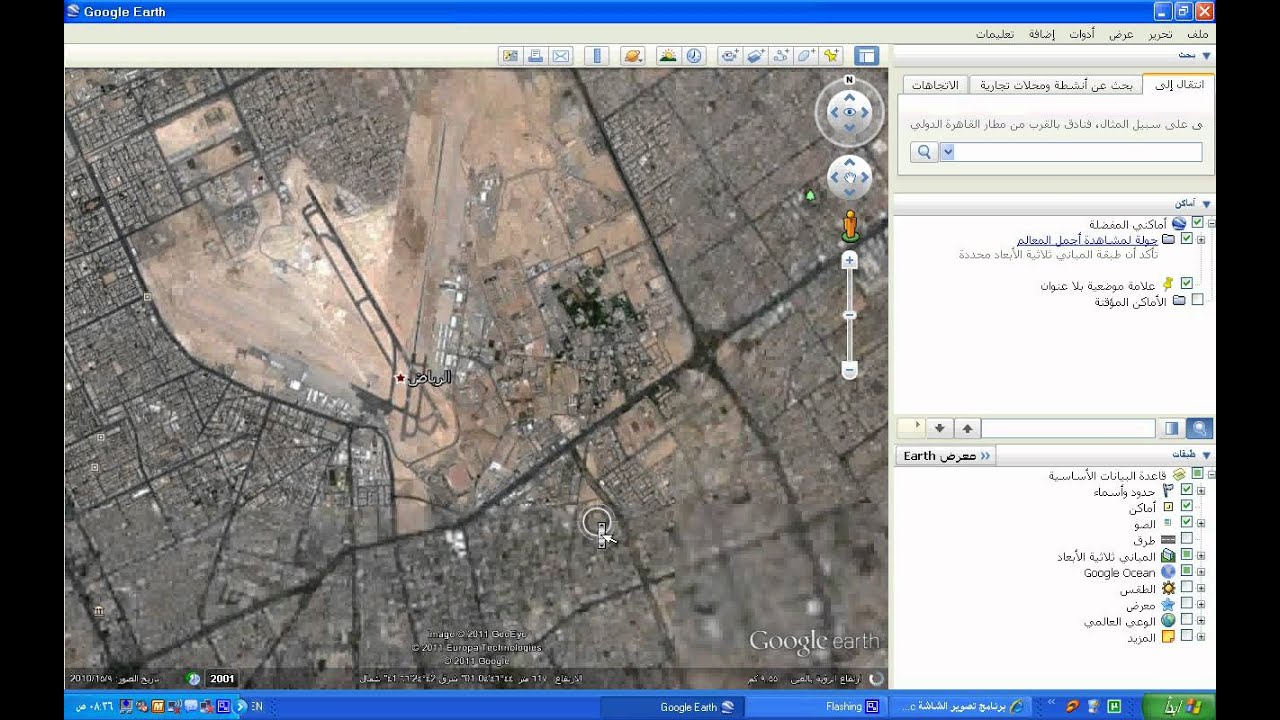Collapse the طبقات layers panel arrow
Viewport: 1280px width, 720px height.
tap(1206, 455)
